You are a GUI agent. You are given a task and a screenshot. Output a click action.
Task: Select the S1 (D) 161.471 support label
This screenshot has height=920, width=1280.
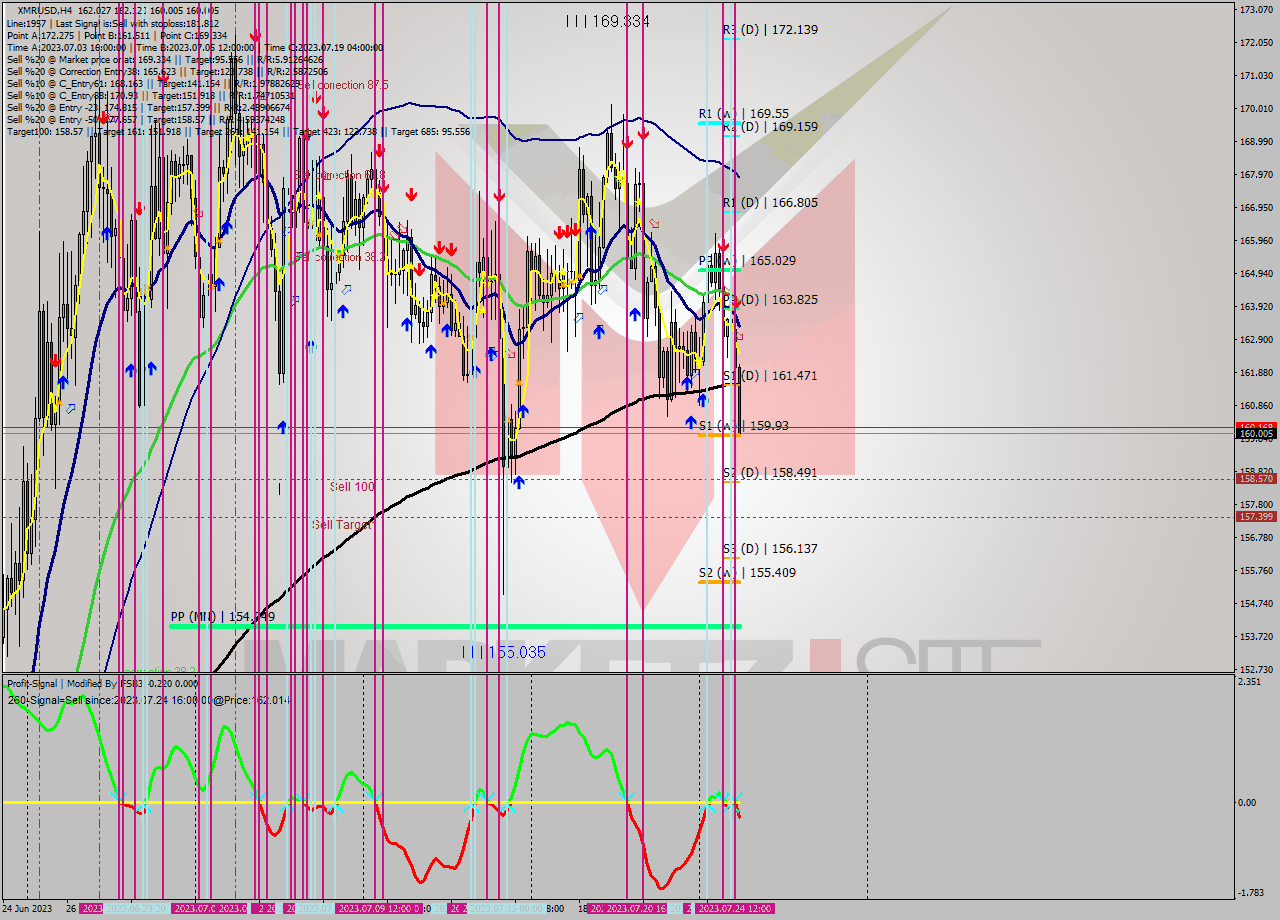770,376
